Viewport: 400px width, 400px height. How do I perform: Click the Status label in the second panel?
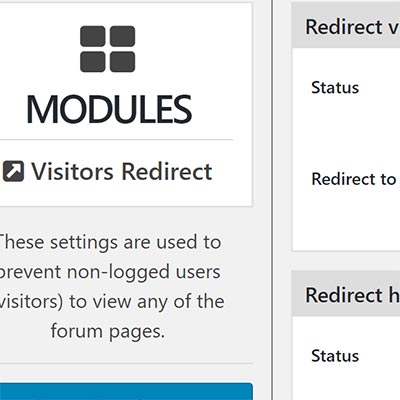click(x=335, y=356)
